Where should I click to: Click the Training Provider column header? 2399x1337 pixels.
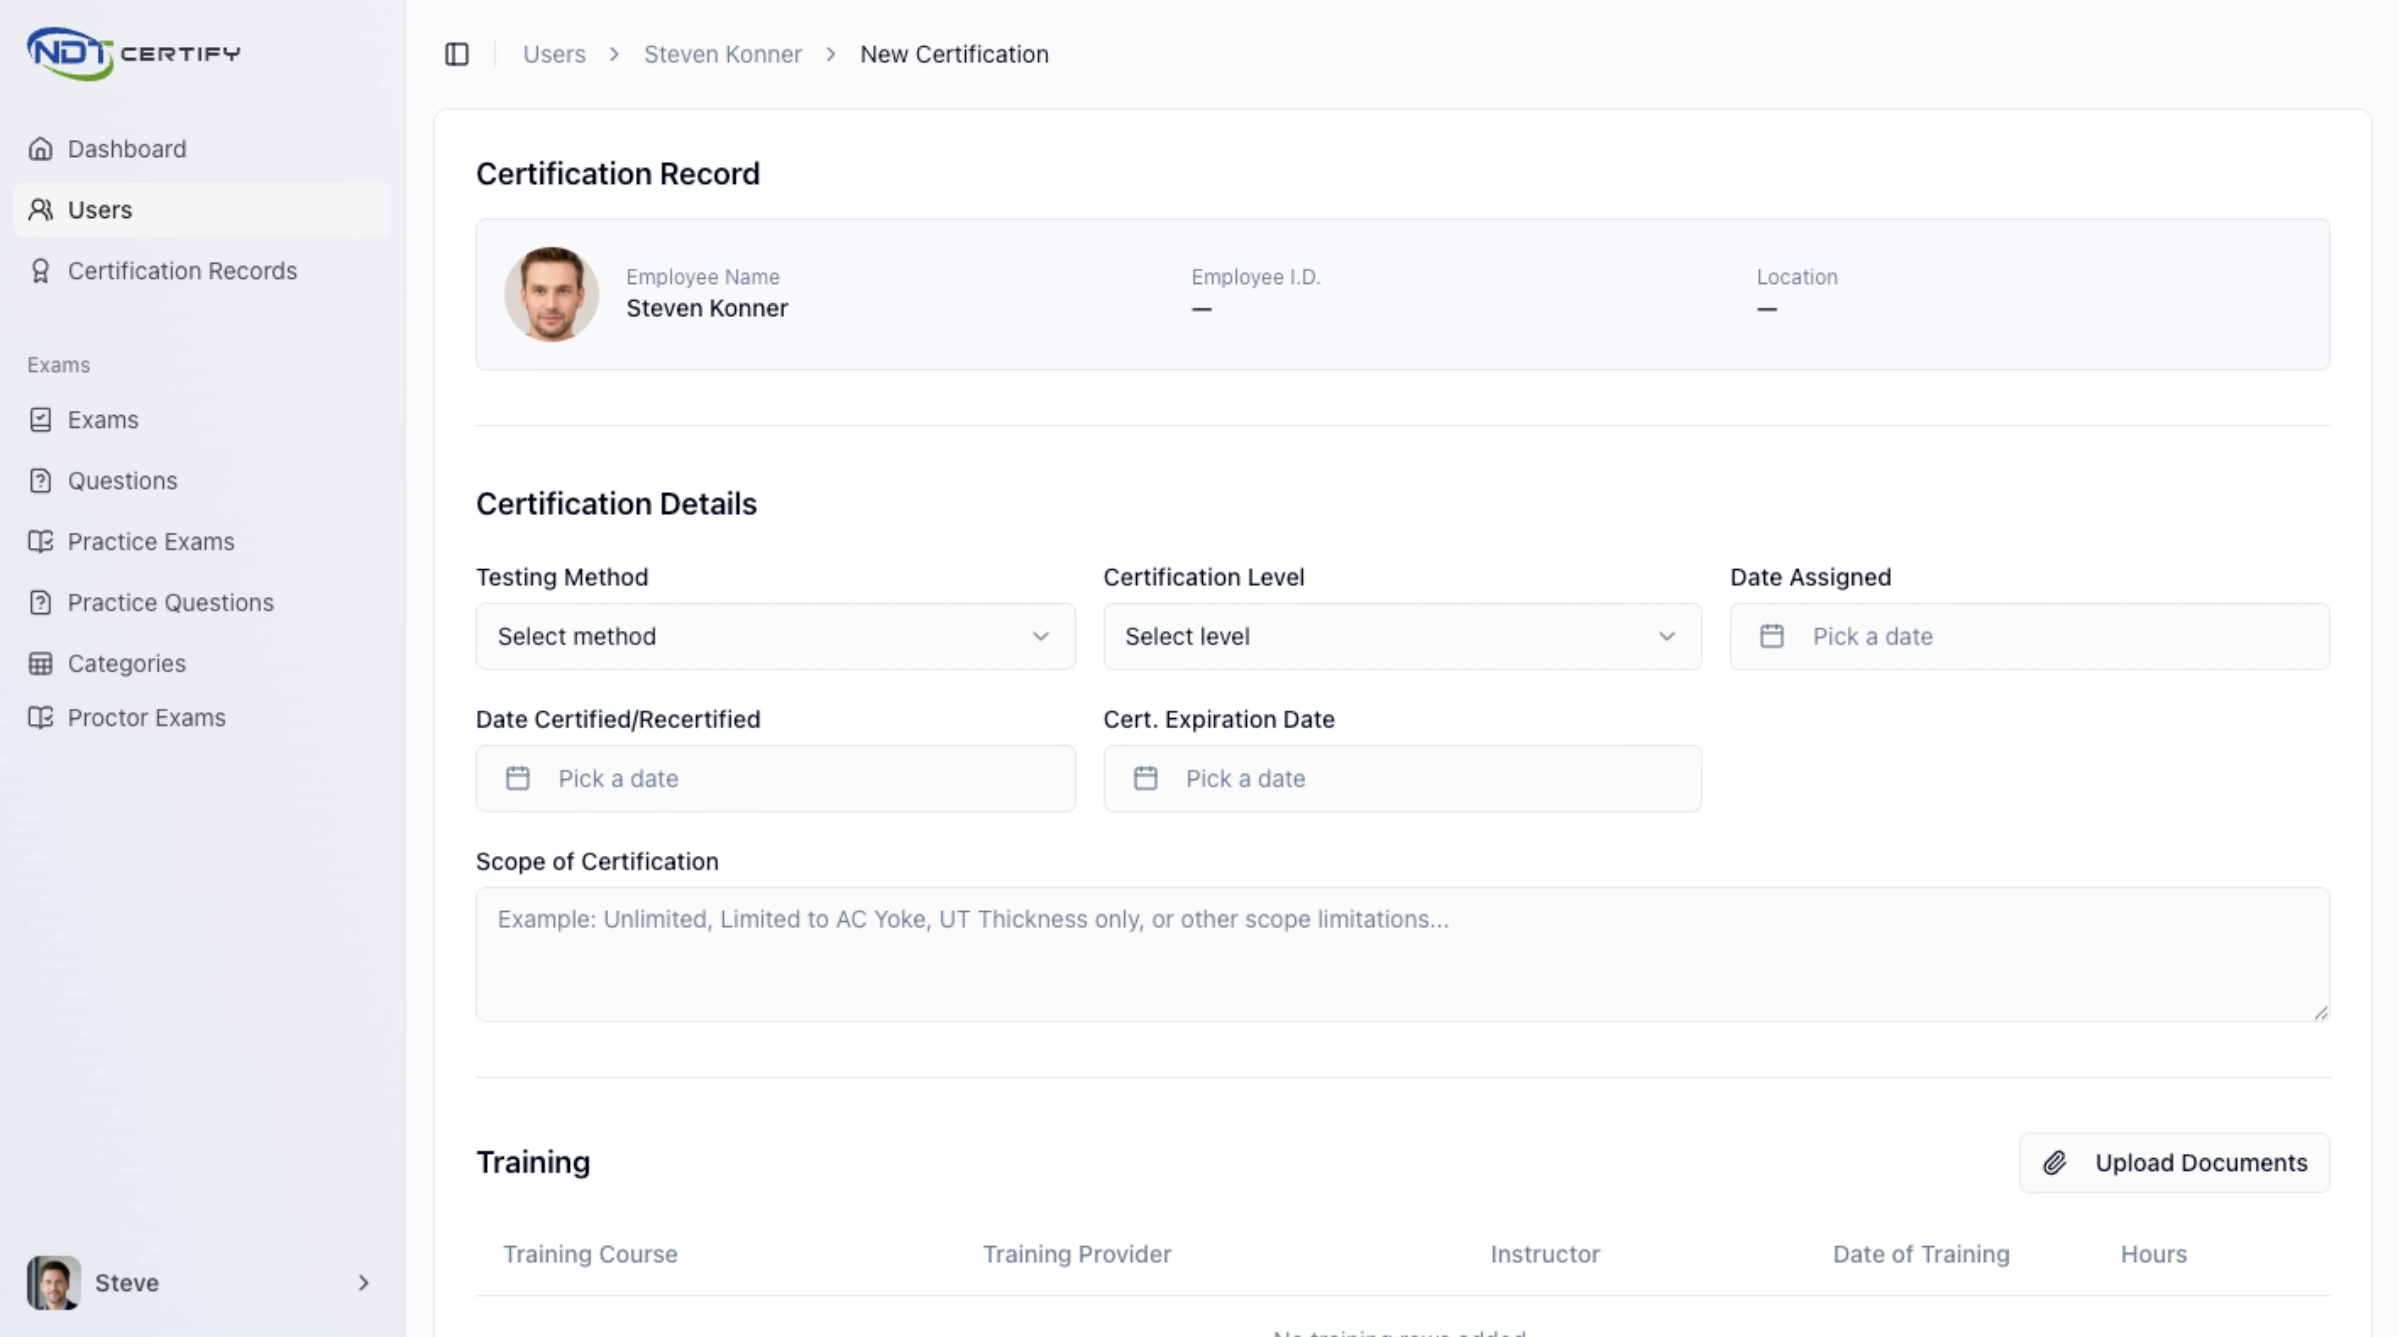[x=1076, y=1254]
